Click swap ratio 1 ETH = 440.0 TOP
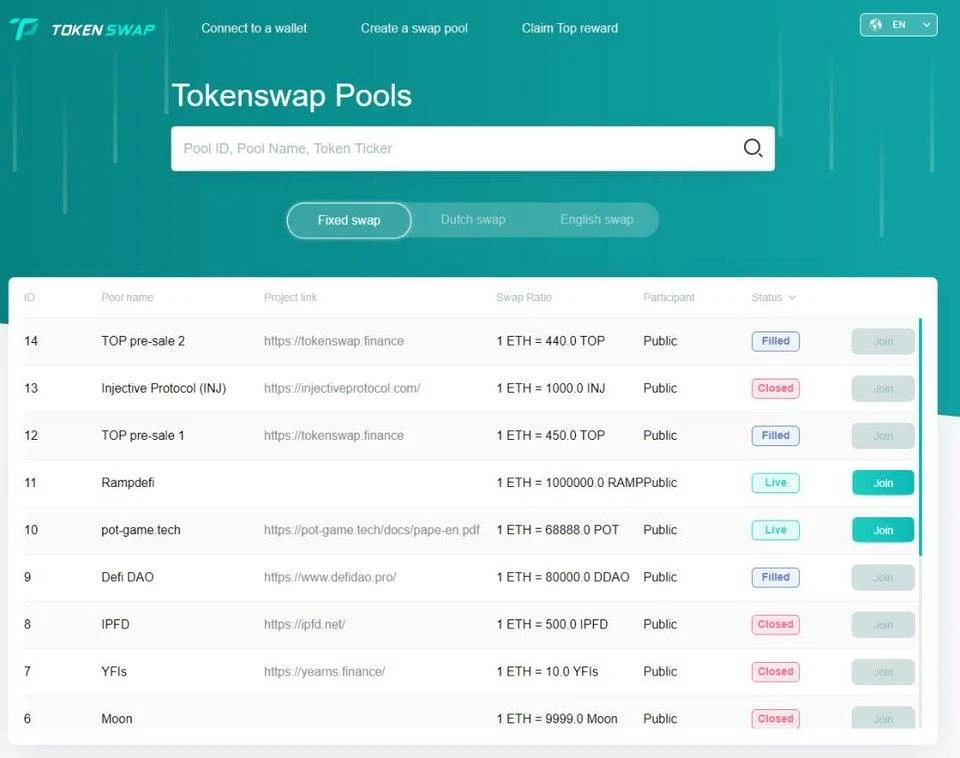The image size is (960, 758). pos(550,341)
